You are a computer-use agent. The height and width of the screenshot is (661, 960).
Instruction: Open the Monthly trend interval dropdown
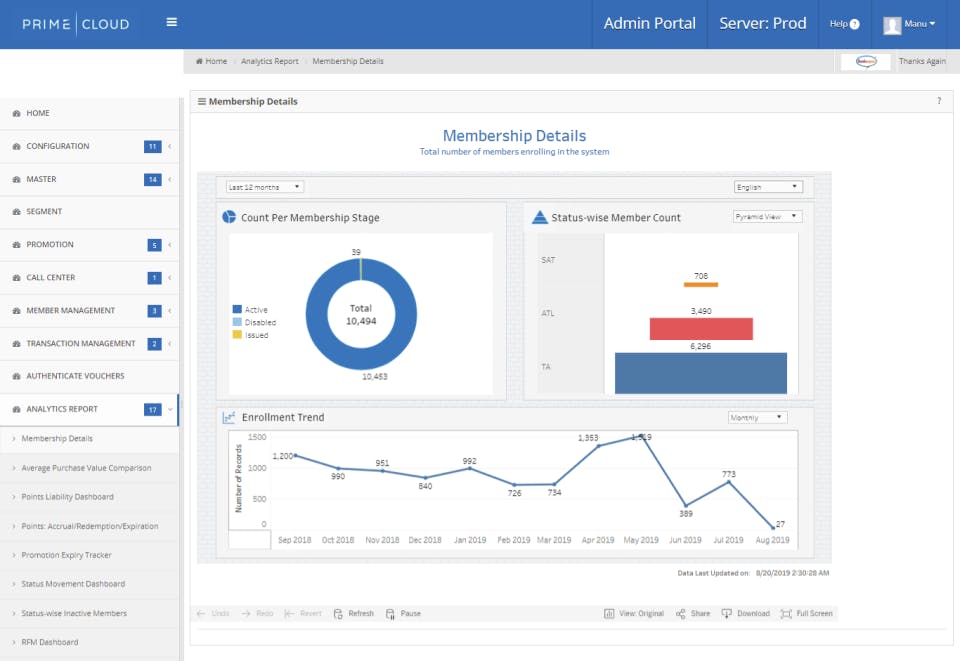pyautogui.click(x=757, y=418)
